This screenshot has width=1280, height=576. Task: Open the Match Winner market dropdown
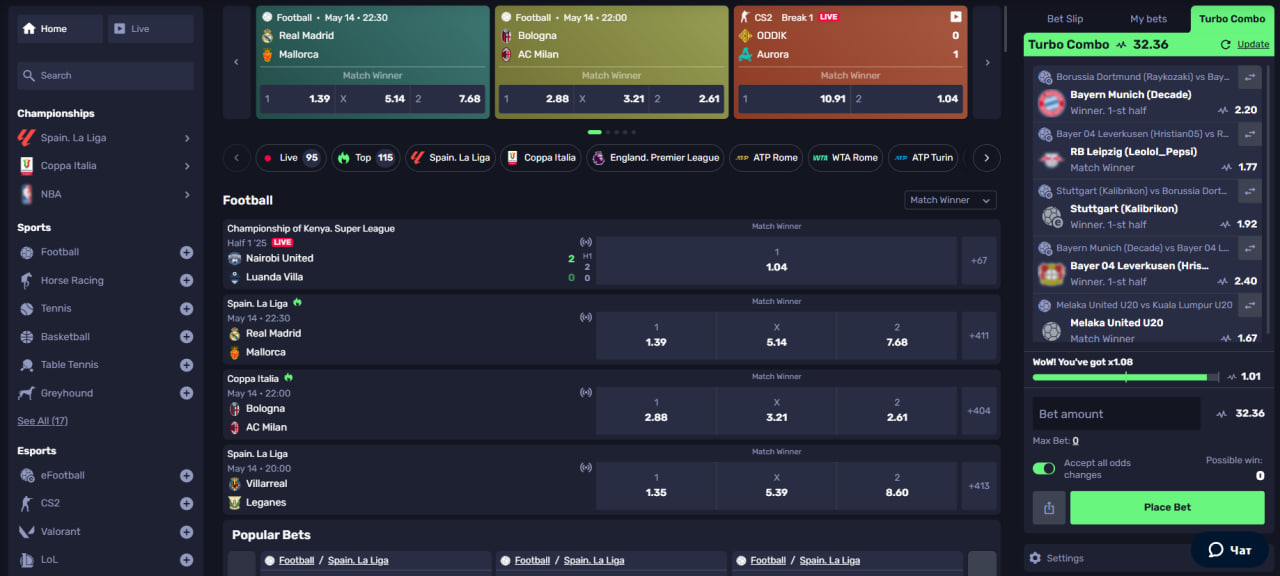click(x=950, y=200)
